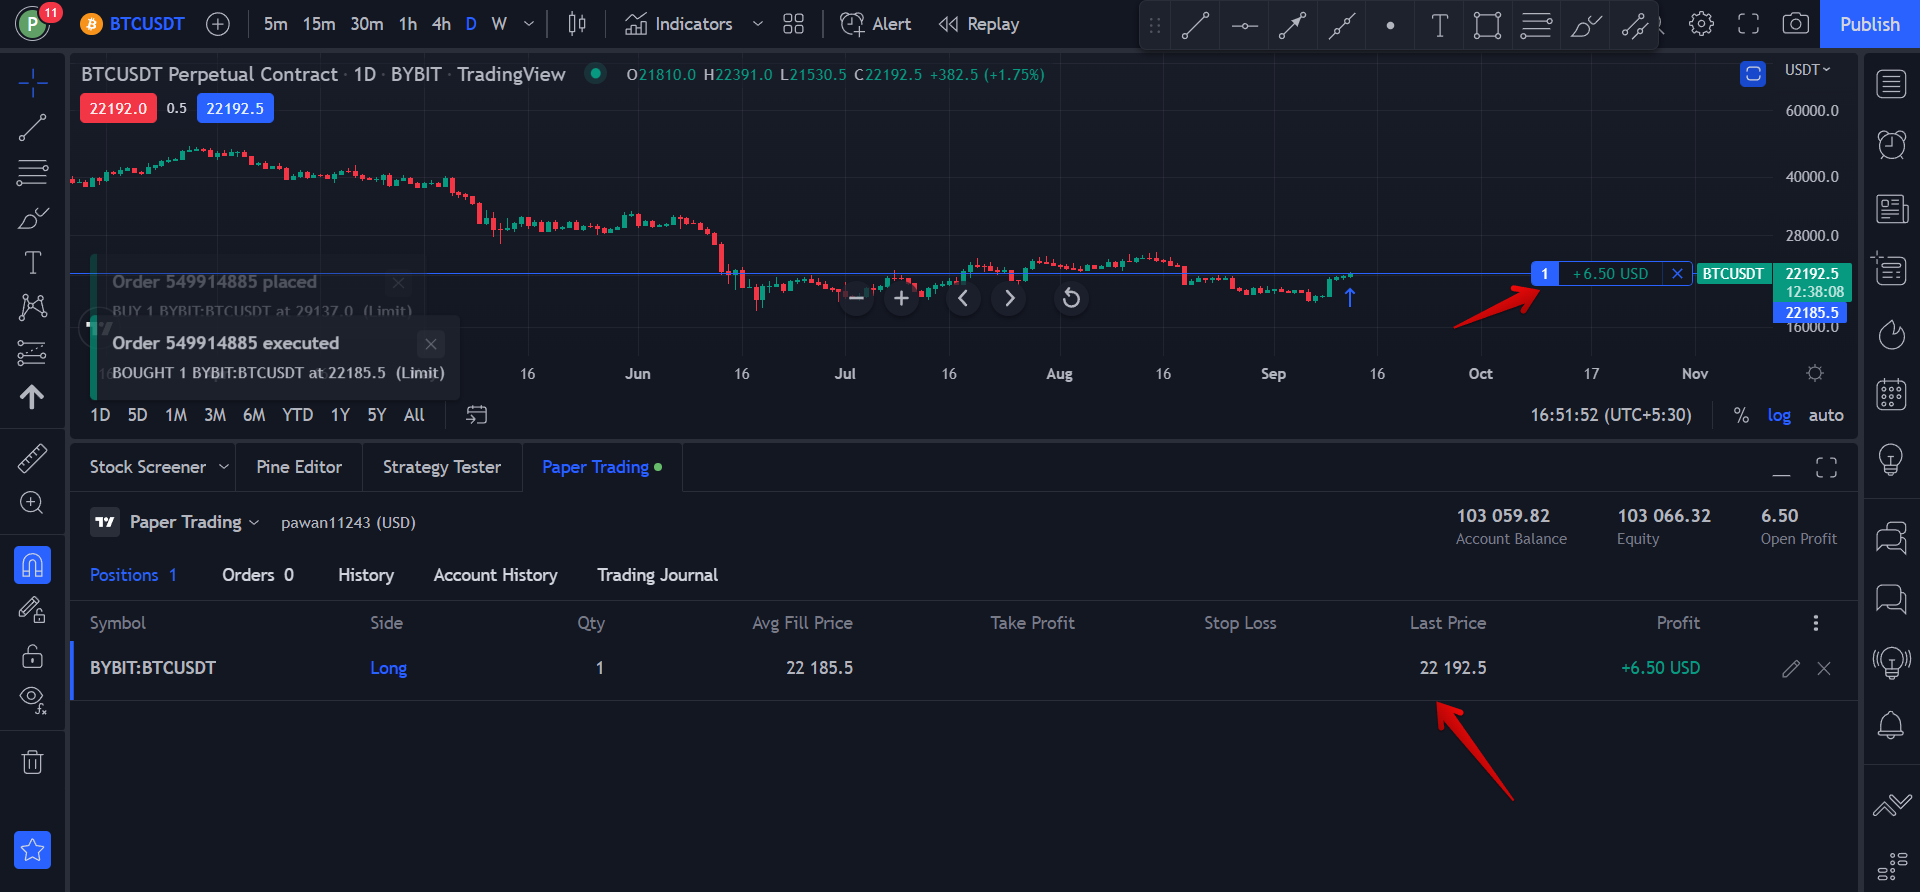This screenshot has width=1920, height=892.
Task: Open the Trading Journal tab
Action: [658, 575]
